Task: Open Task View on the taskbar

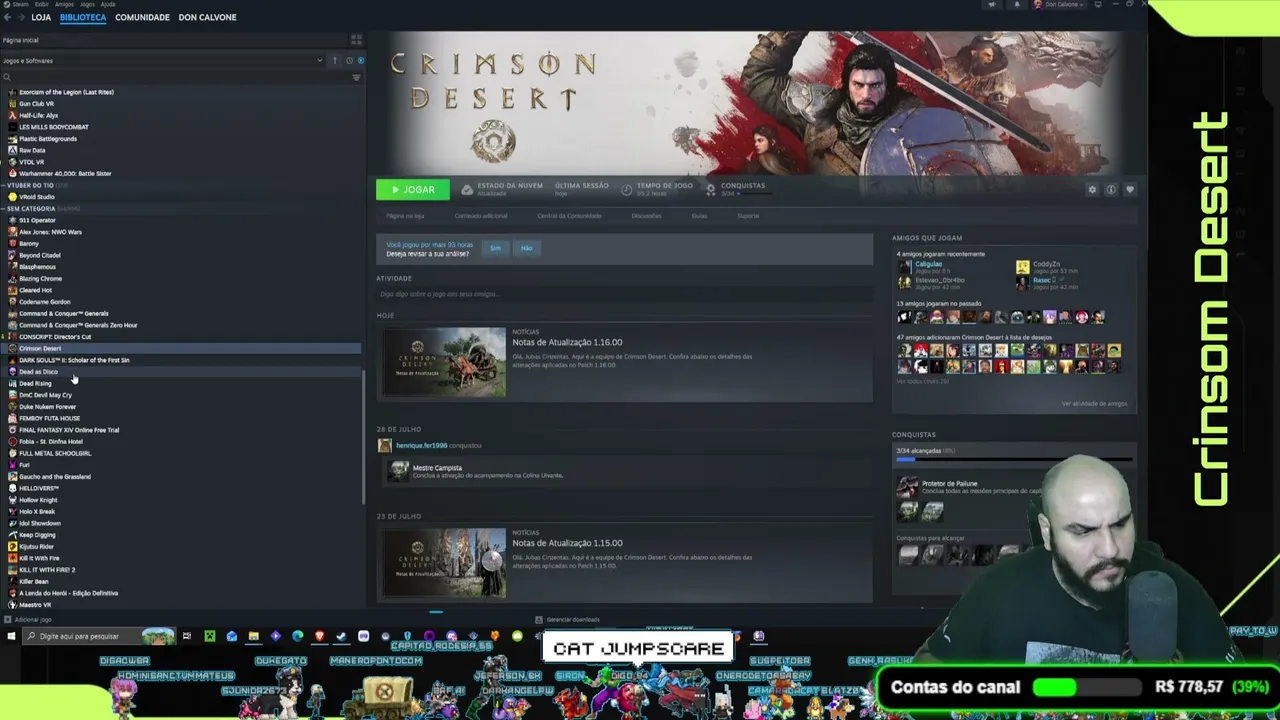Action: (x=187, y=636)
